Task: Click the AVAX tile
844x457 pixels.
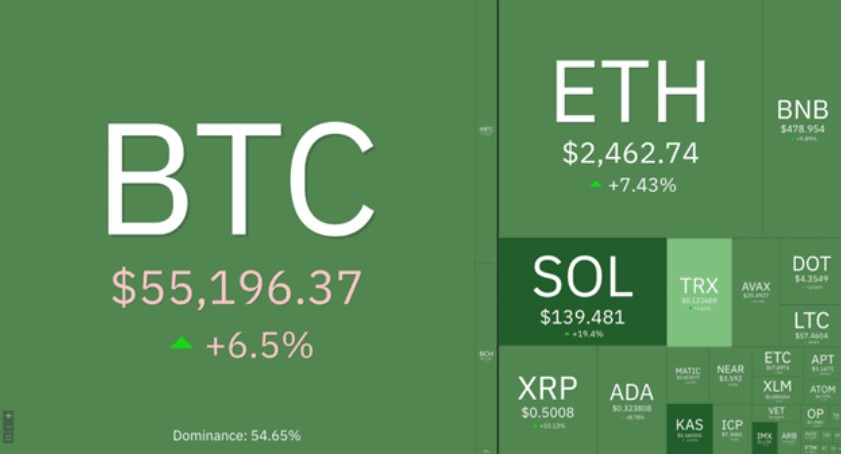Action: pos(756,292)
